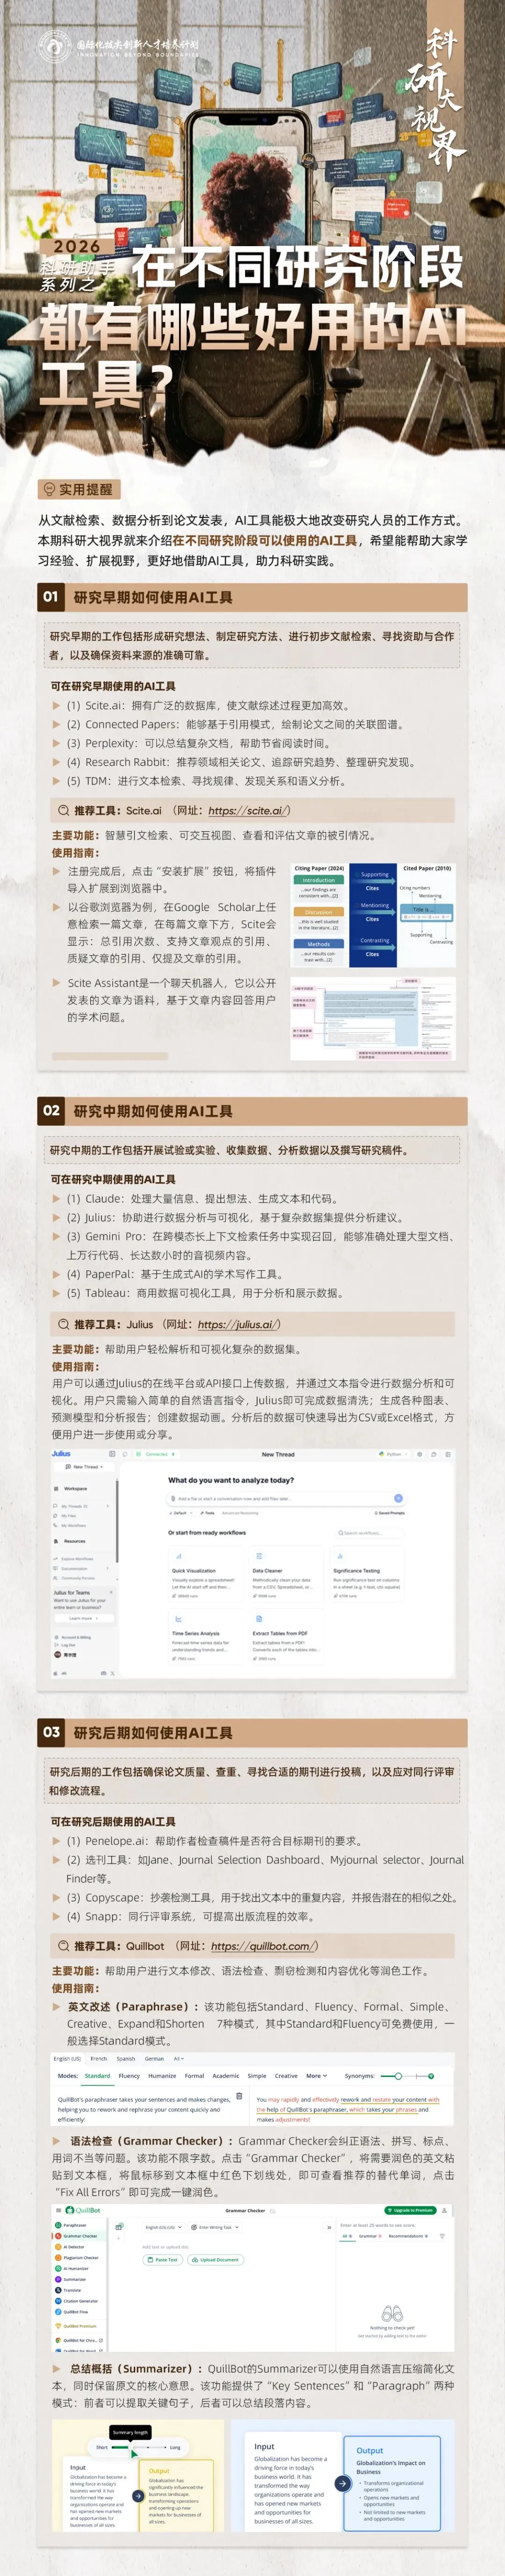Expand the All languages dropdown in QuillBot
The height and width of the screenshot is (2576, 505).
click(x=178, y=2059)
